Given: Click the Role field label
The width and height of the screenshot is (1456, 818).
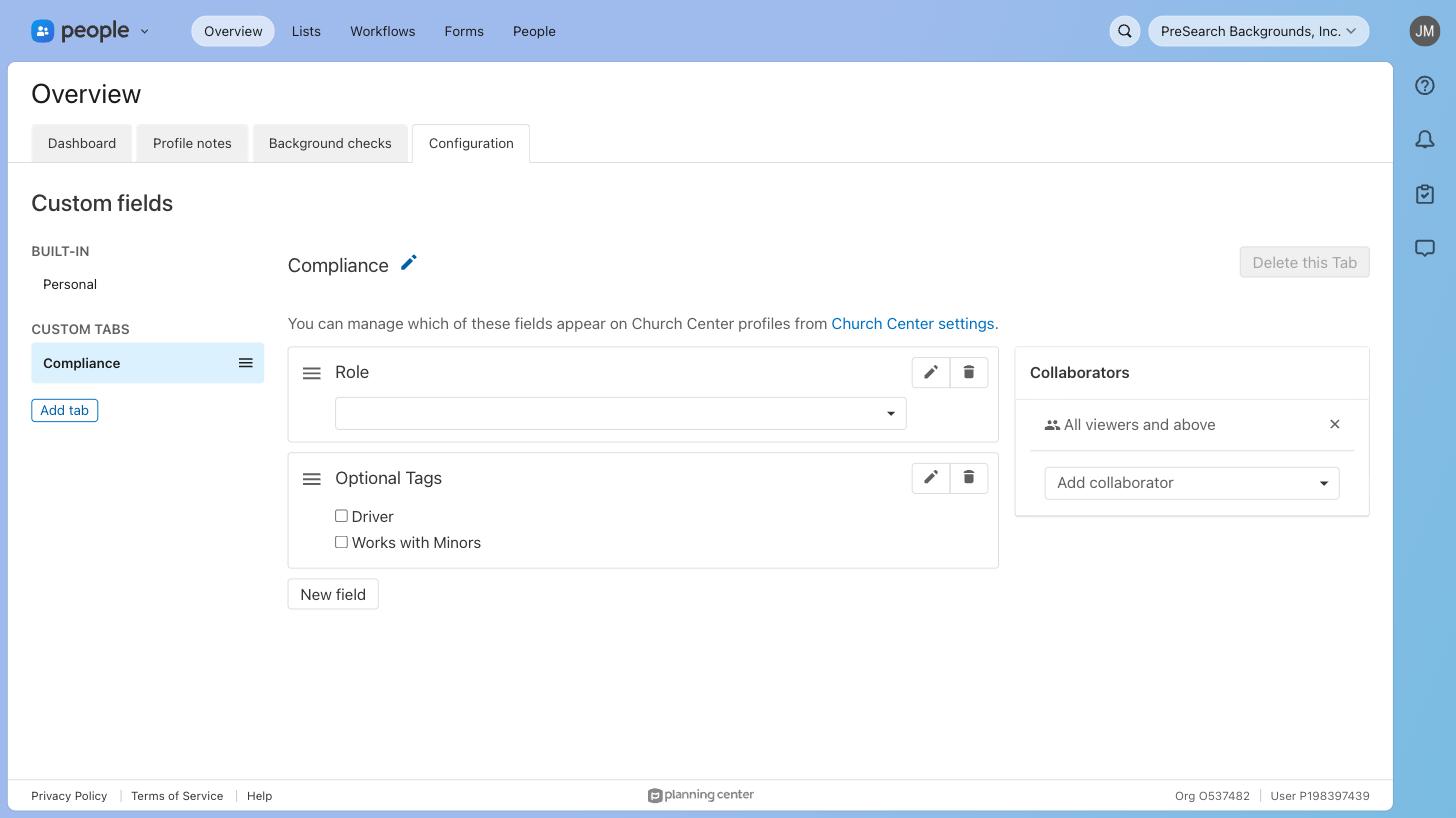Looking at the screenshot, I should [x=352, y=372].
